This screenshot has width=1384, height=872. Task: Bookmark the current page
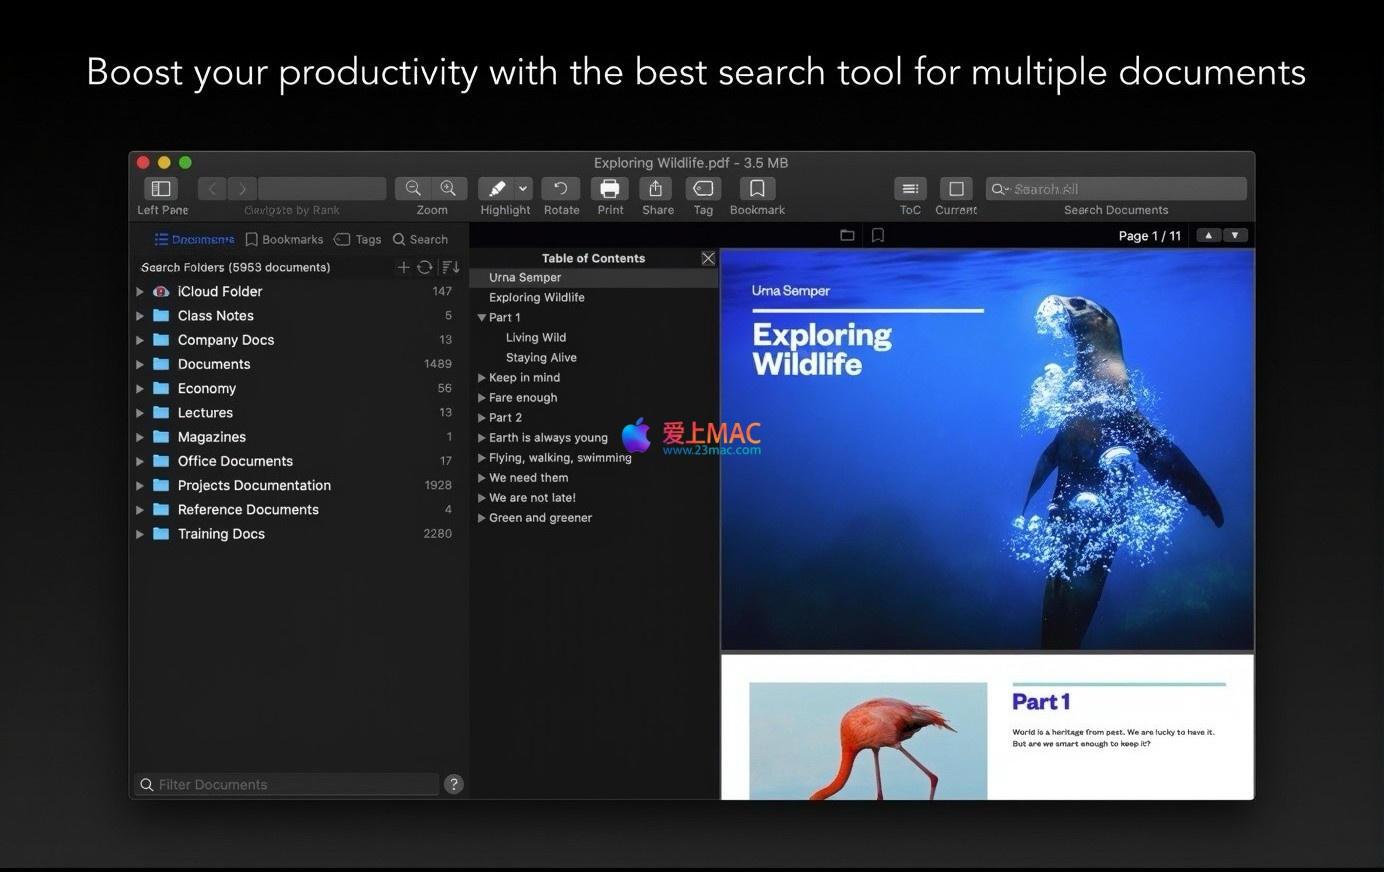click(757, 189)
